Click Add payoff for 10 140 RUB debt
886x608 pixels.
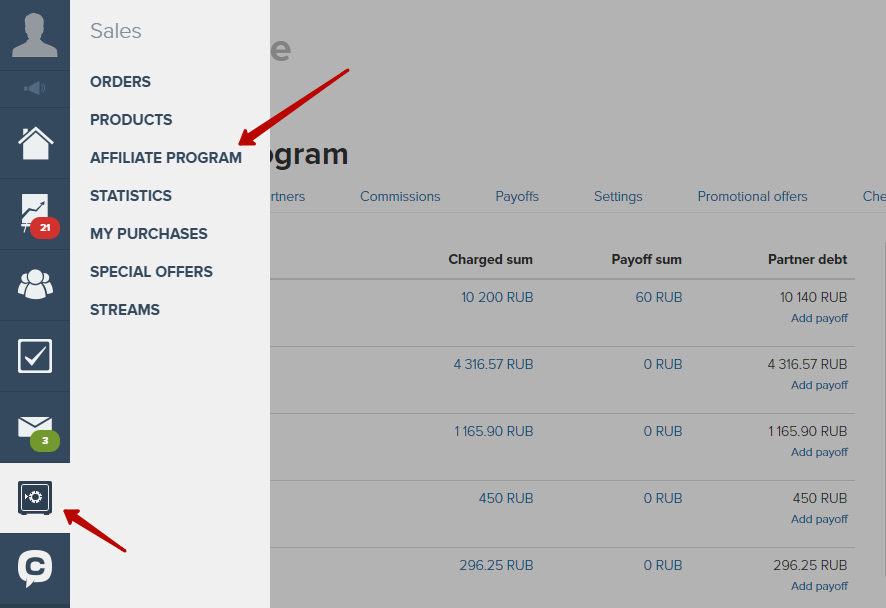click(819, 318)
